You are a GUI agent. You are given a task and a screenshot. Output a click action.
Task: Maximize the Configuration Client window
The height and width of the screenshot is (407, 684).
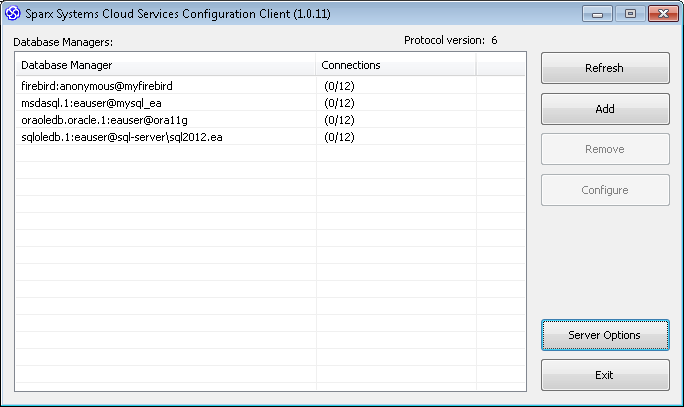[x=629, y=14]
